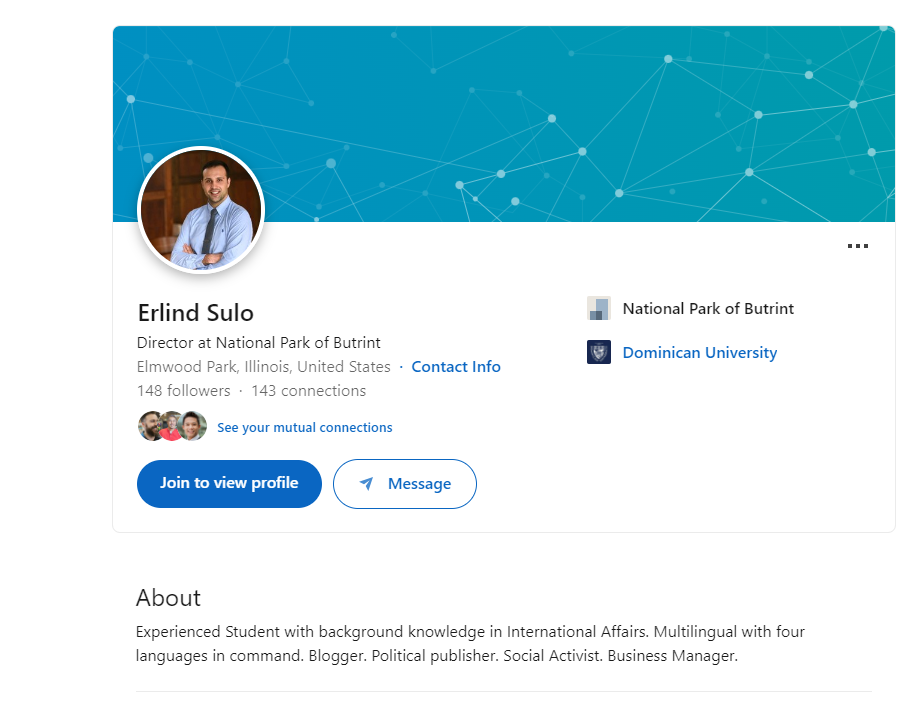Open the Dominican University link
Screen dimensions: 904x725
point(699,352)
